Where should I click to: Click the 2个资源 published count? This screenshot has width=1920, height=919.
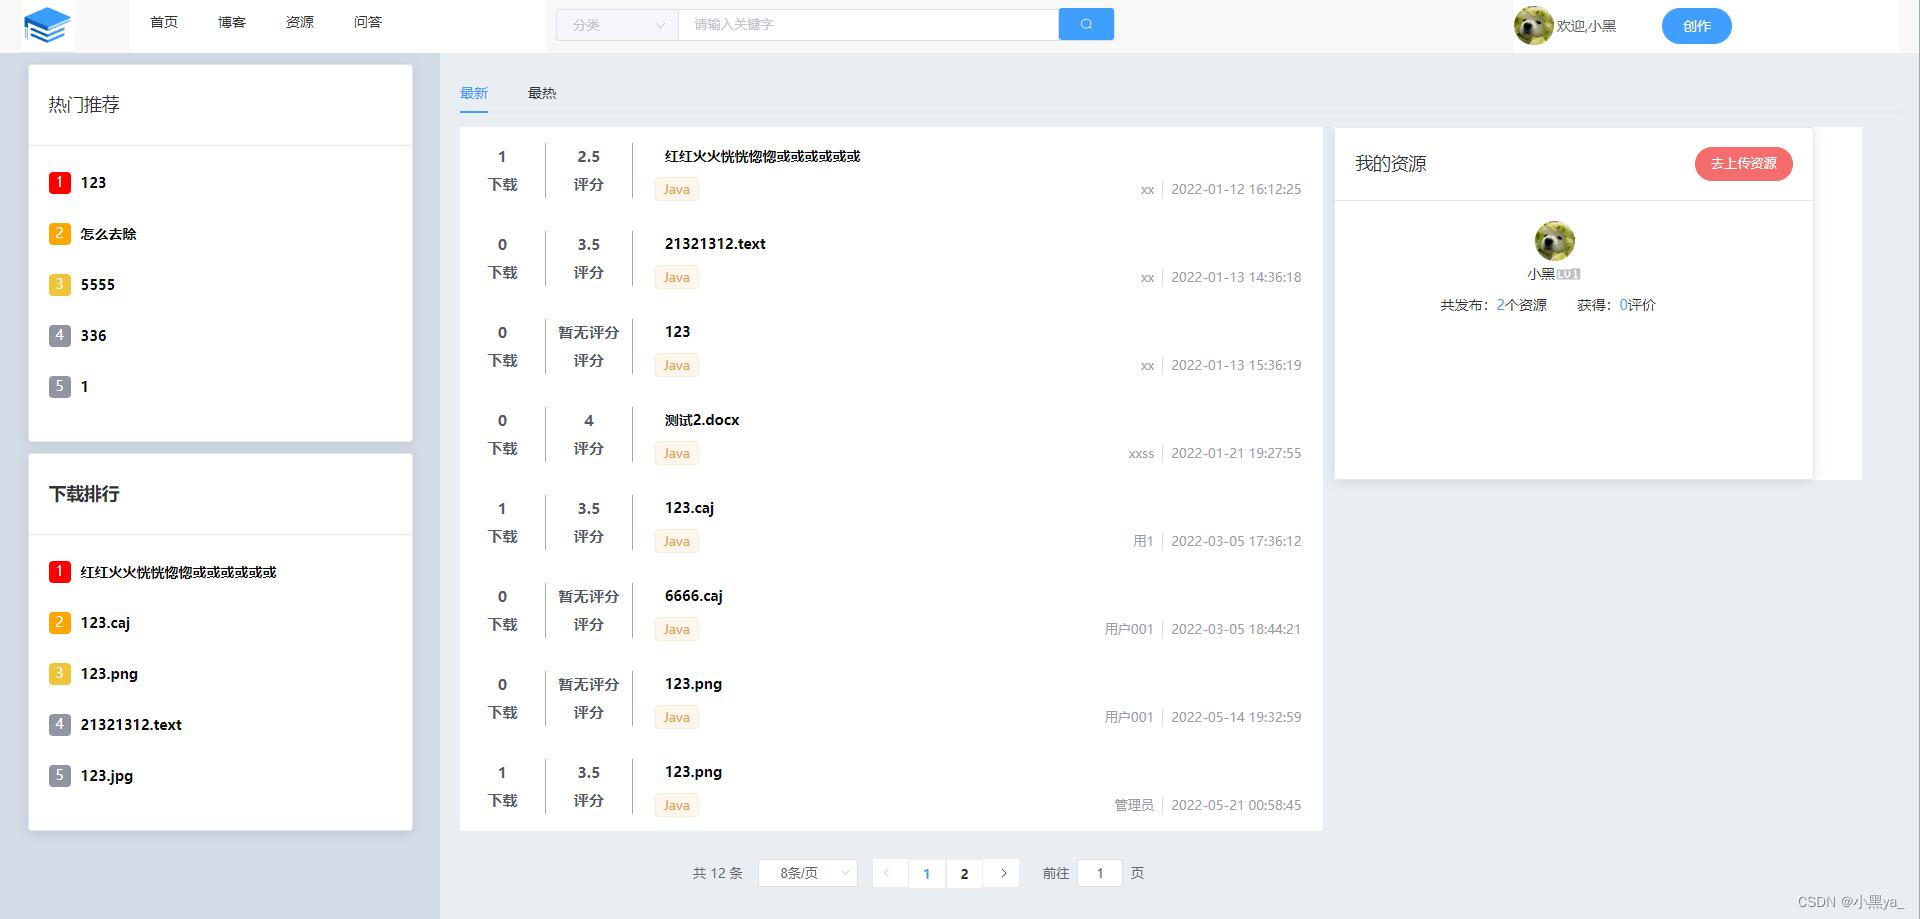1522,305
